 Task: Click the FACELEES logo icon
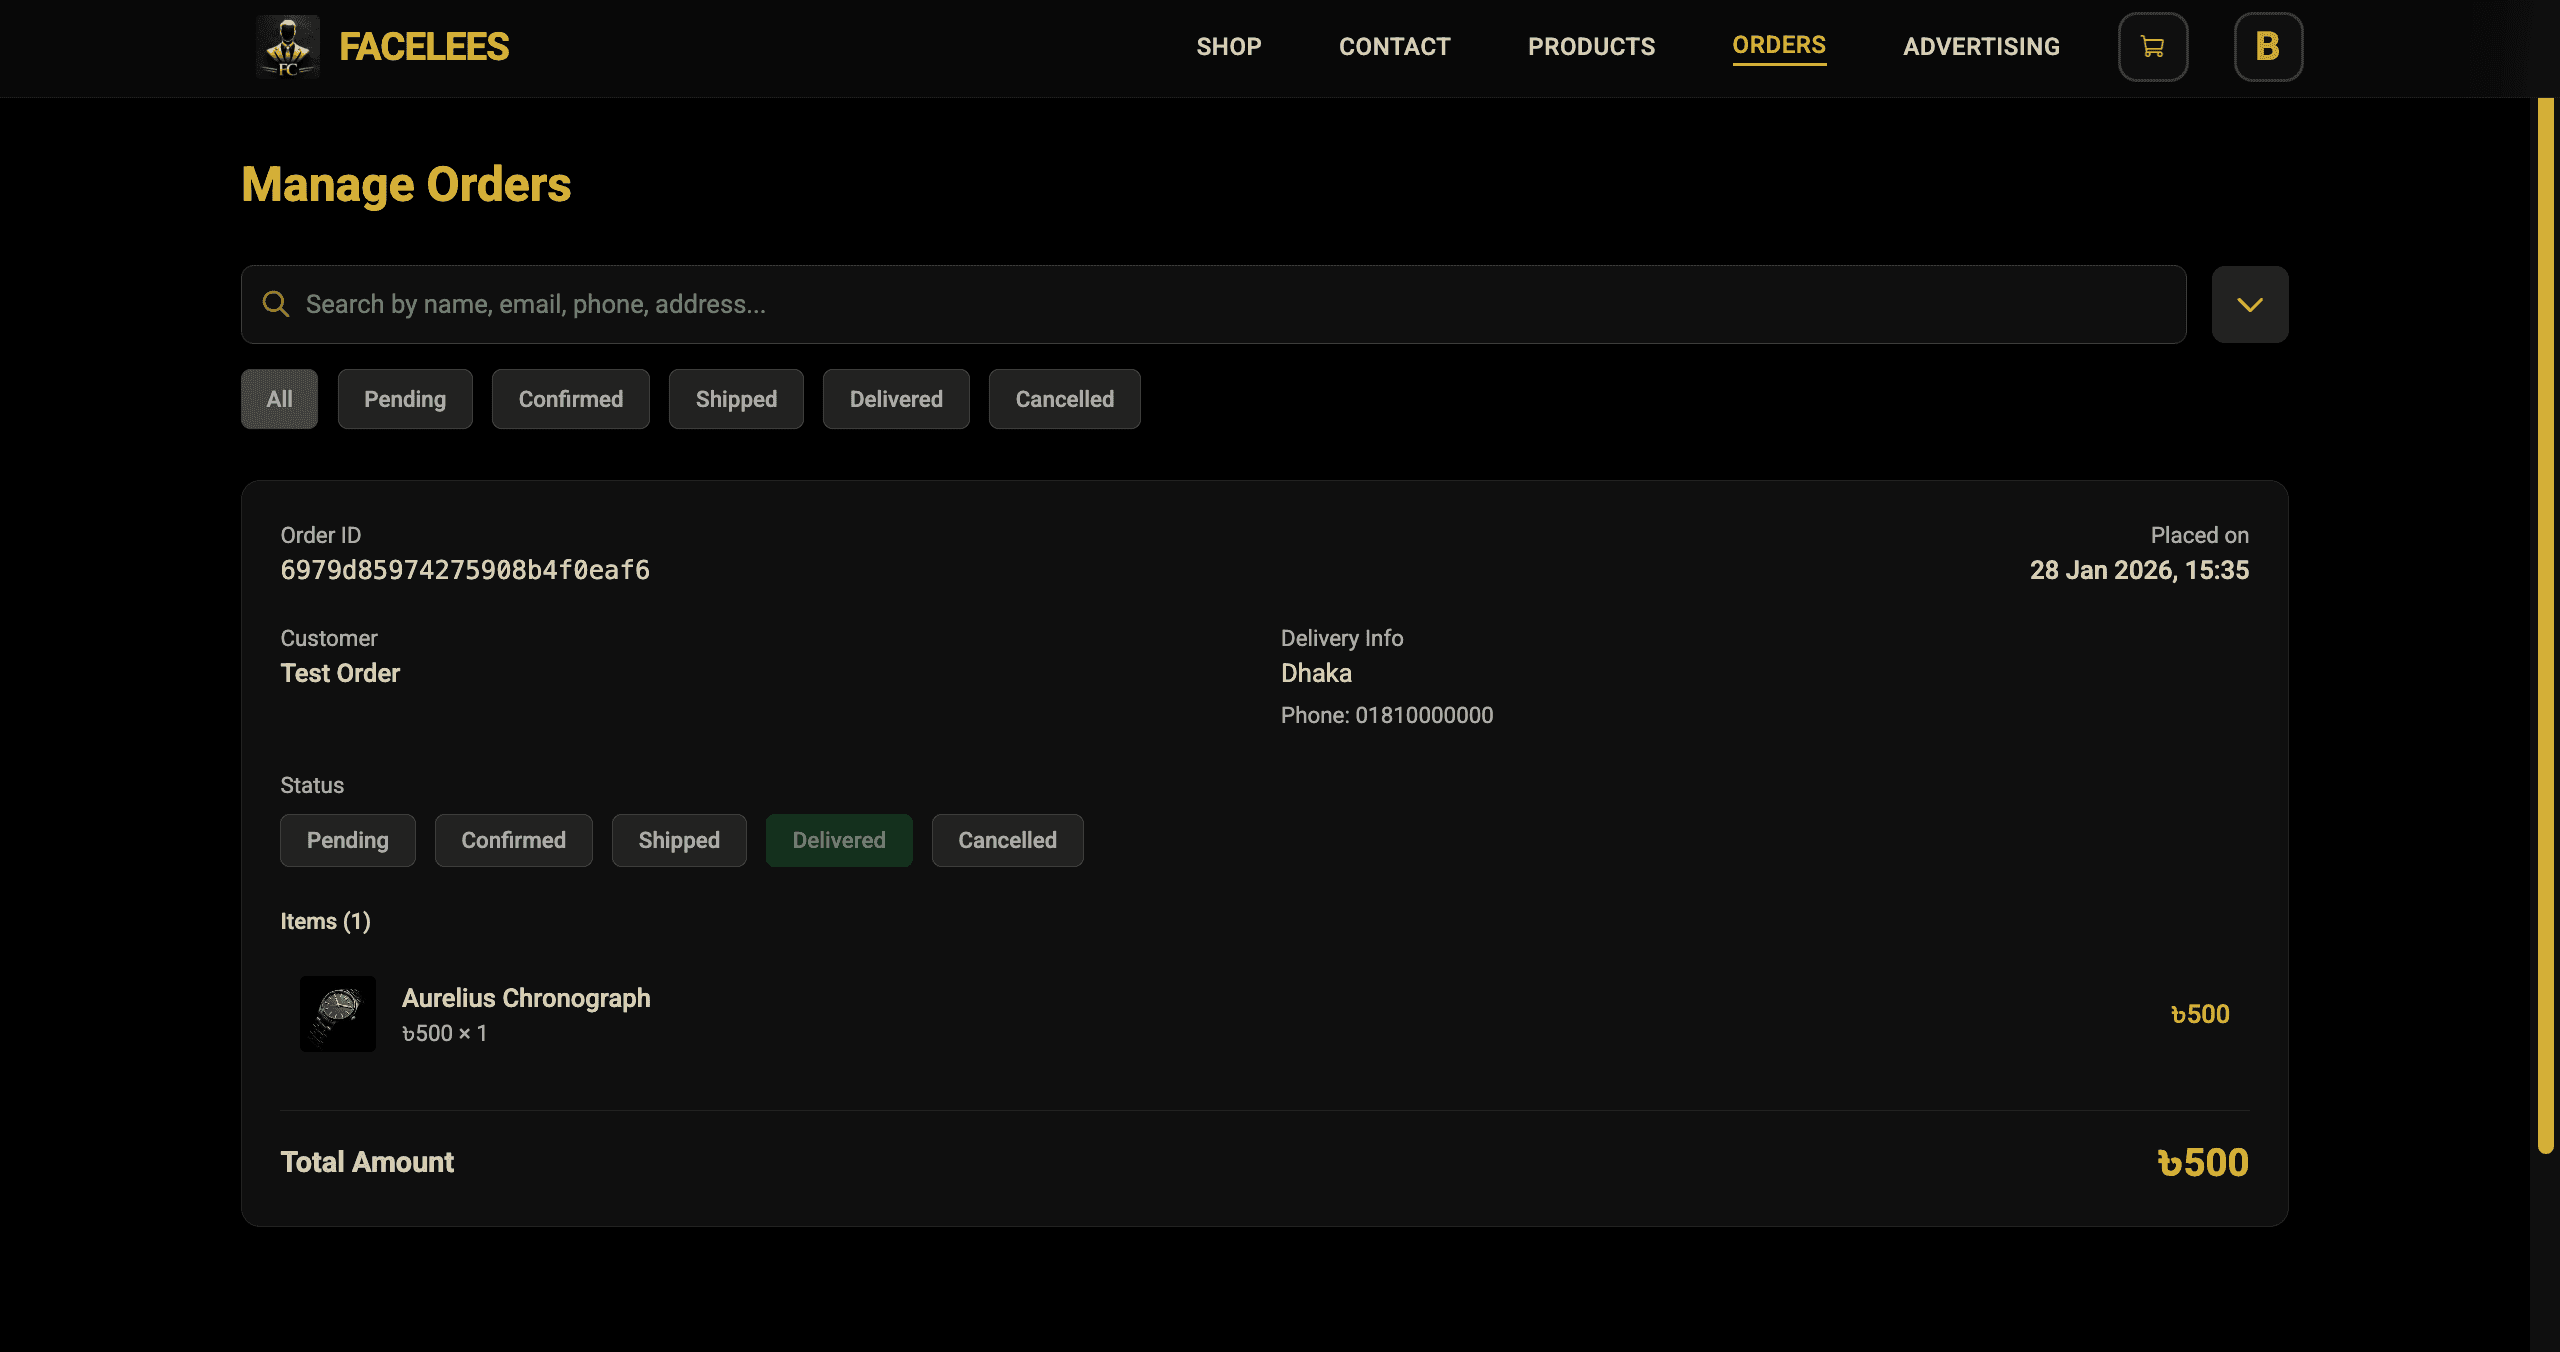click(x=289, y=46)
